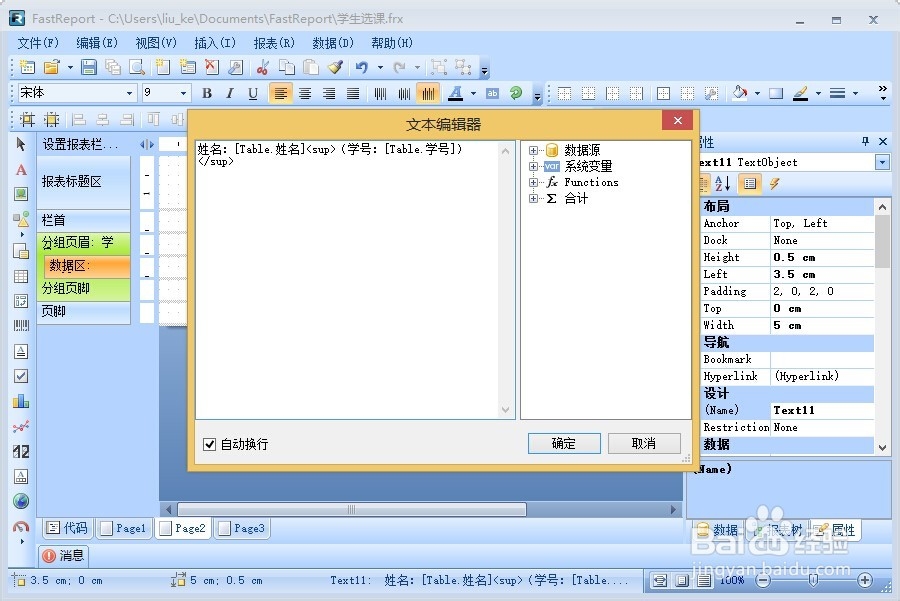
Task: Open the report Preview icon
Action: (x=136, y=68)
